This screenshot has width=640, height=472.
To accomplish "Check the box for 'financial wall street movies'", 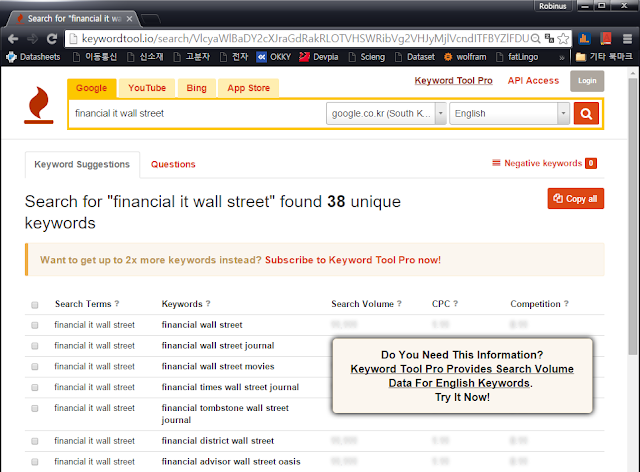I will pos(35,367).
